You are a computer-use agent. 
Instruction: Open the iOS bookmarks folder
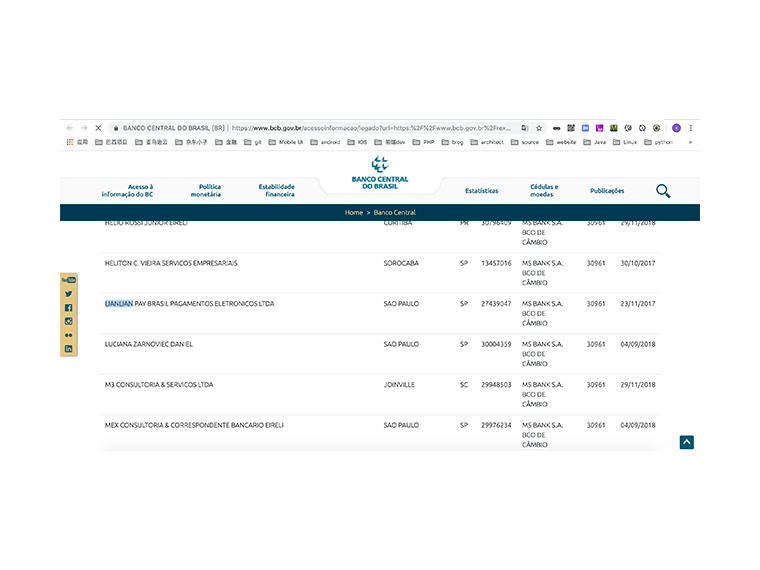pos(358,142)
